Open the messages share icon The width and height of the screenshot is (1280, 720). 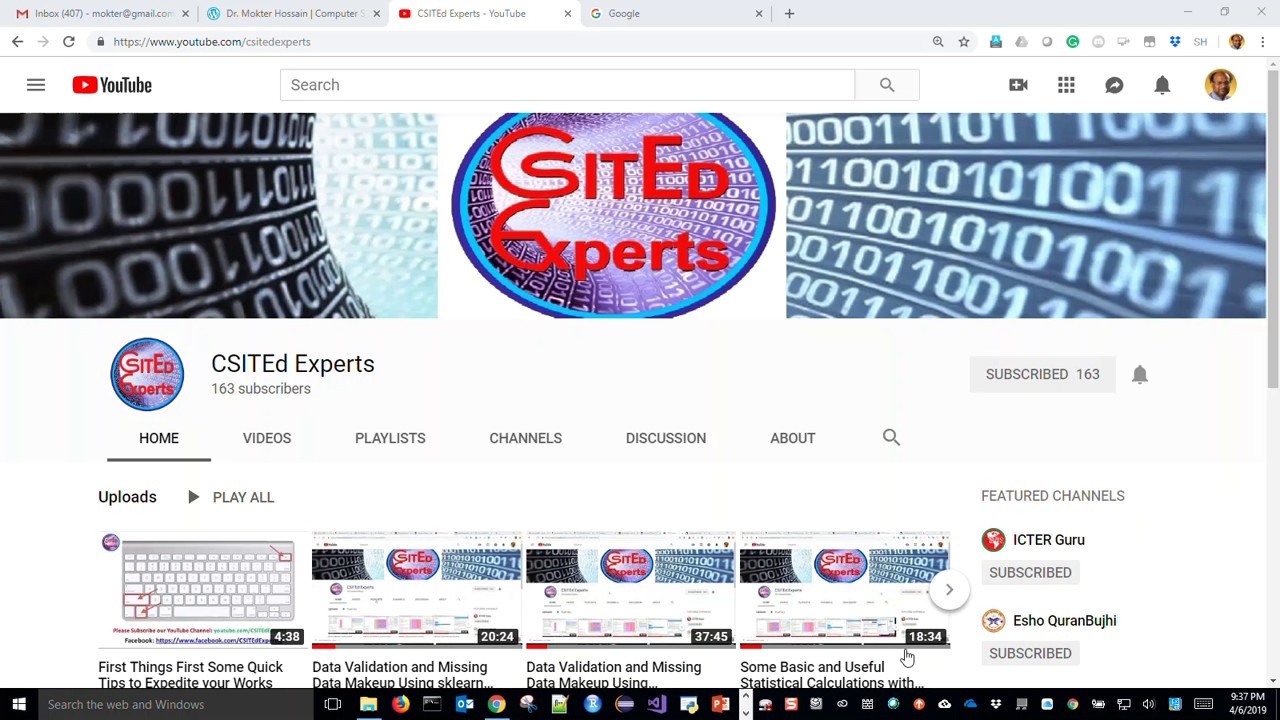[x=1114, y=85]
